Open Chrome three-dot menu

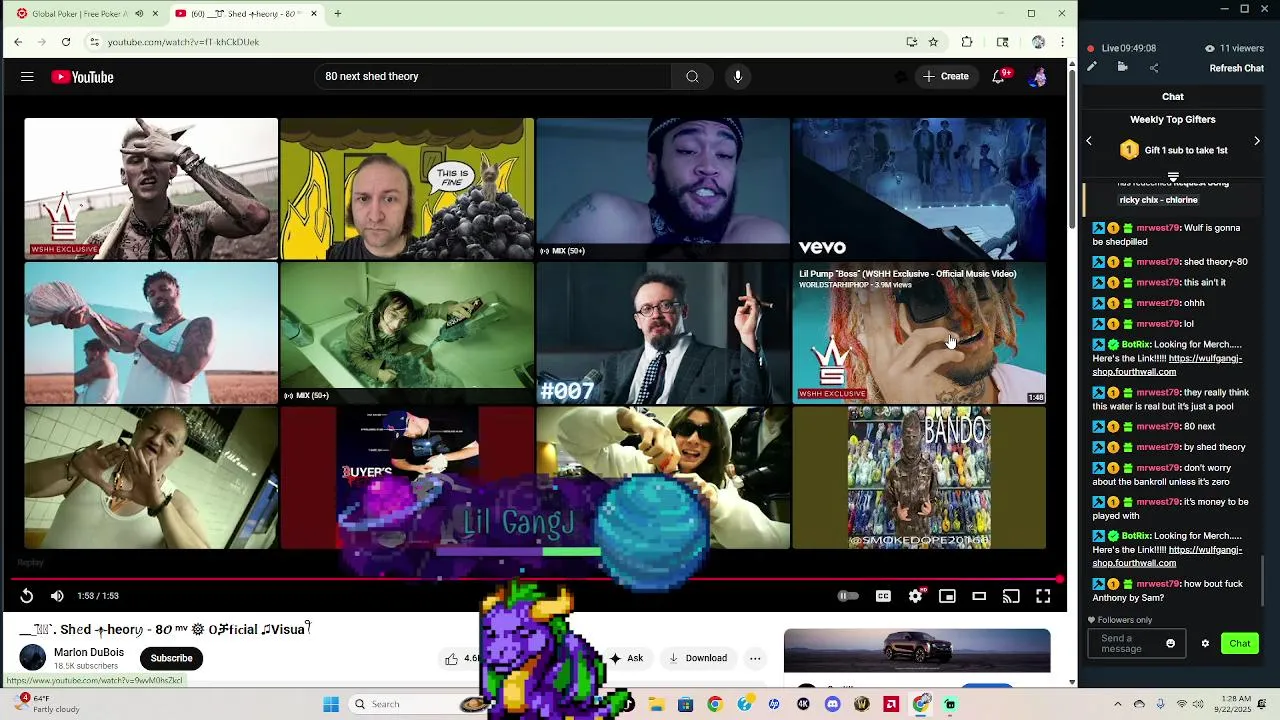[x=1062, y=42]
